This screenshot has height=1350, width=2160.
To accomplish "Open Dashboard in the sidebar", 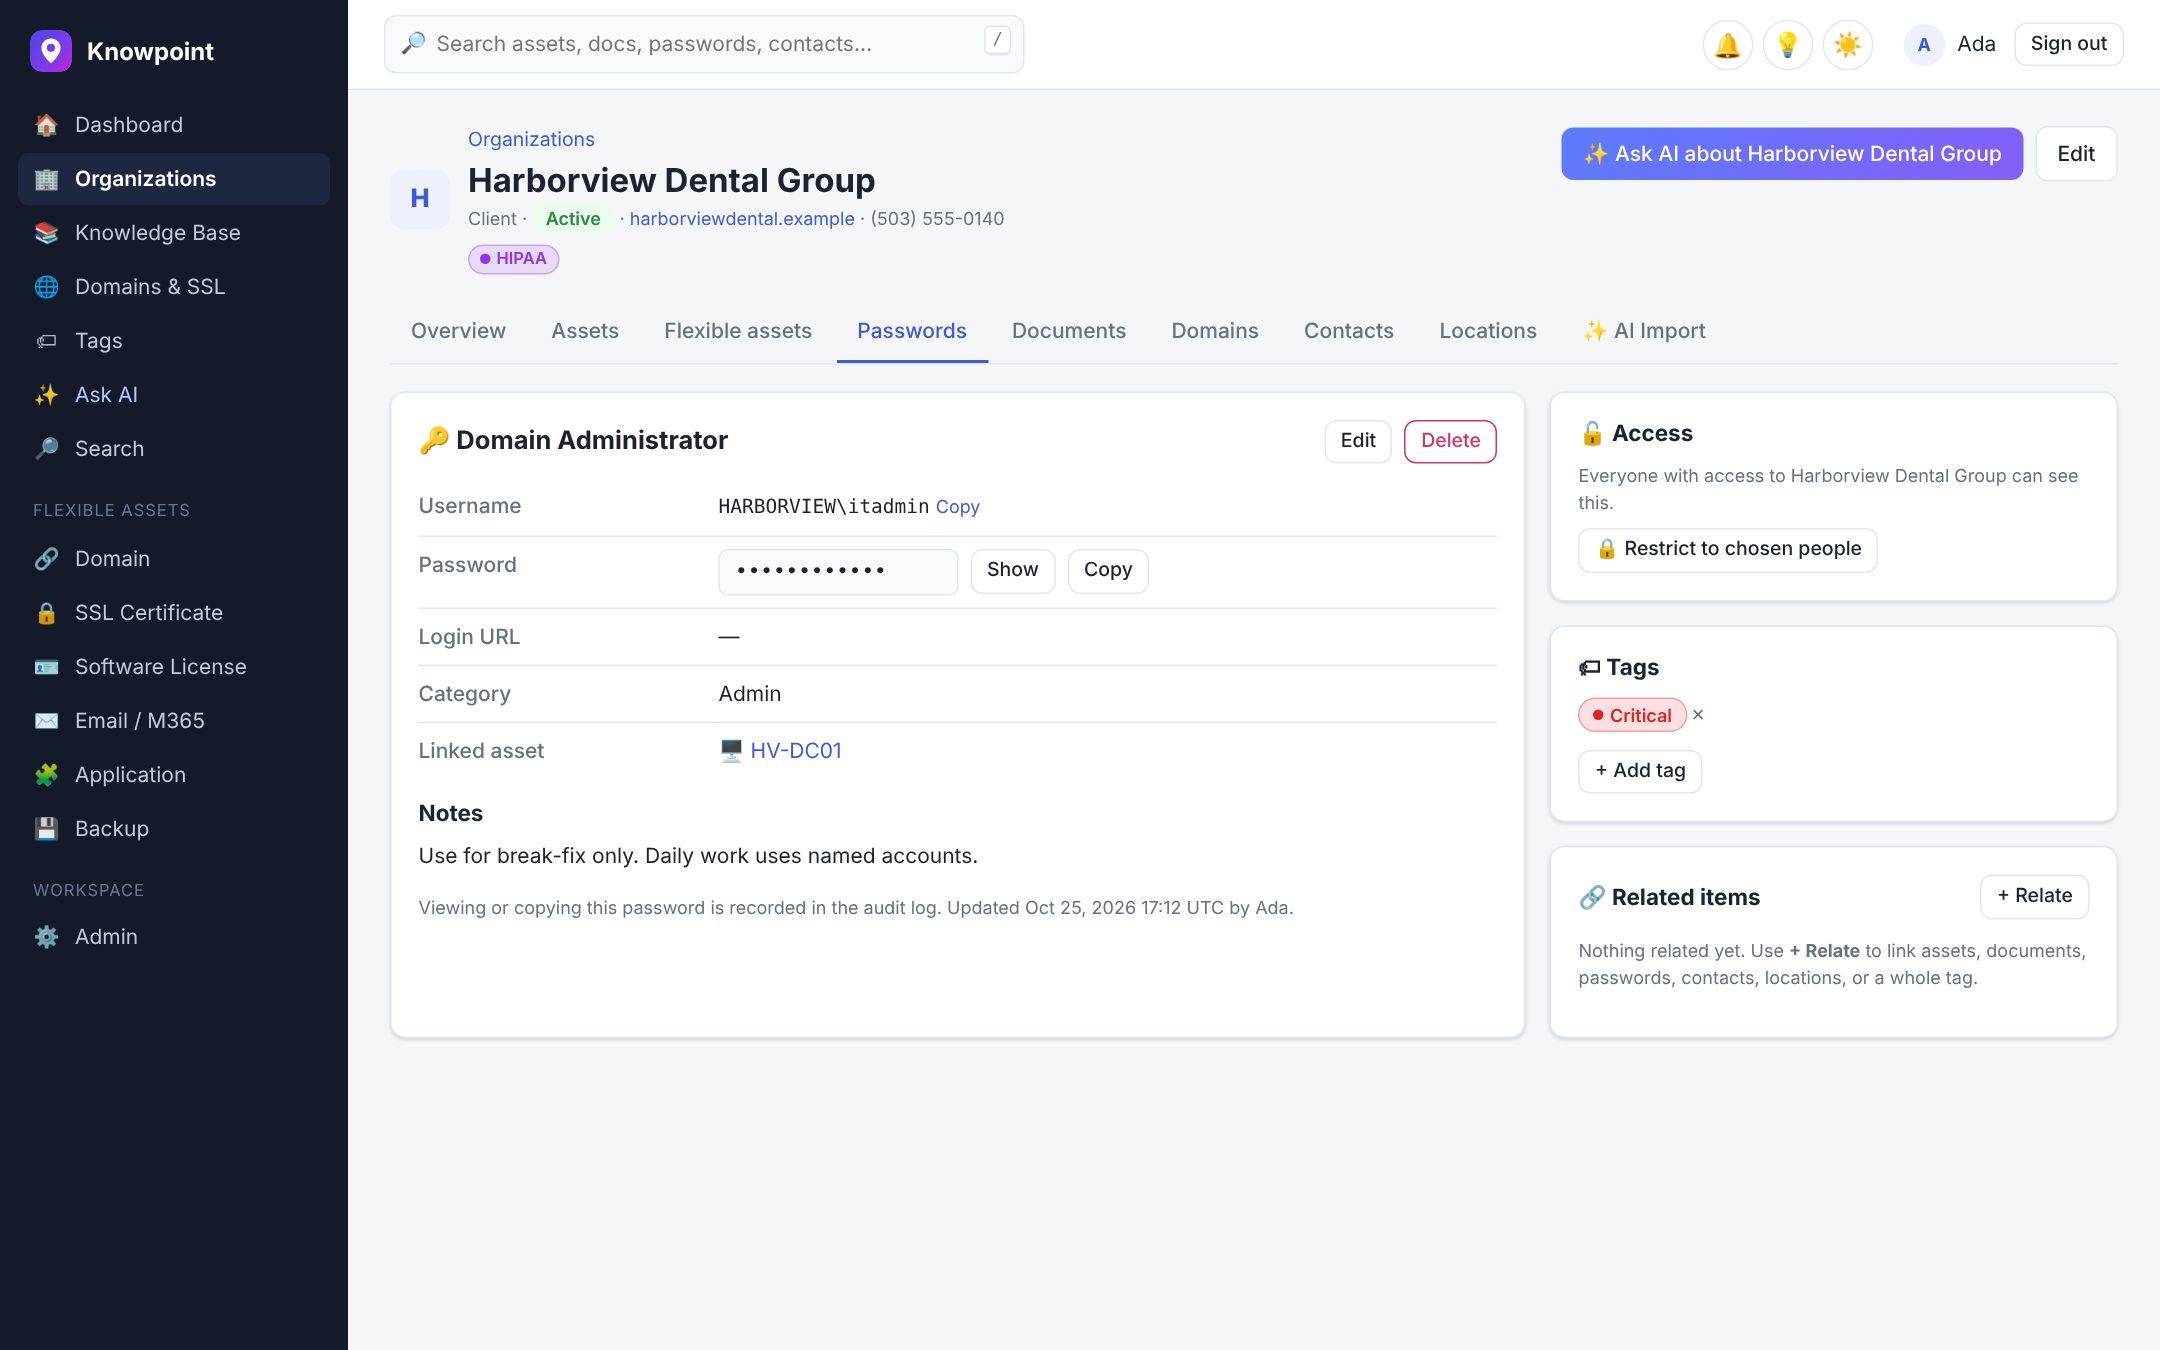I will pos(174,125).
